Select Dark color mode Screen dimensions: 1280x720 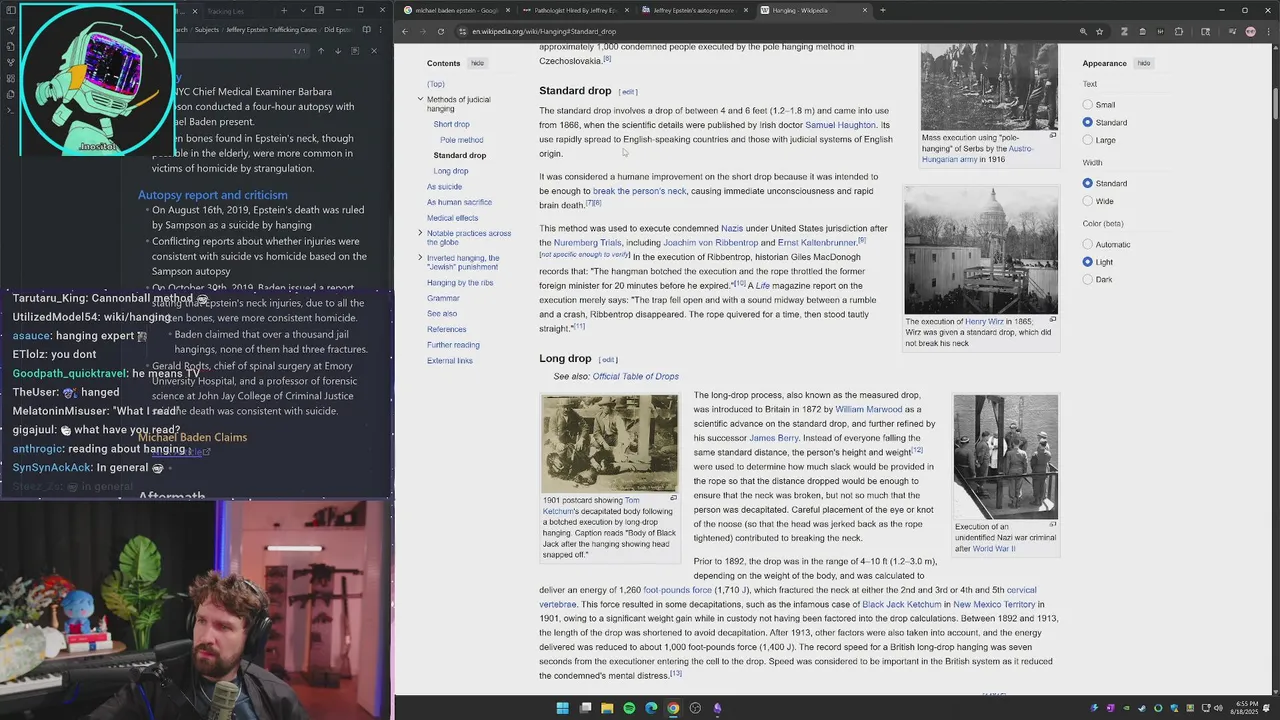click(x=1087, y=279)
